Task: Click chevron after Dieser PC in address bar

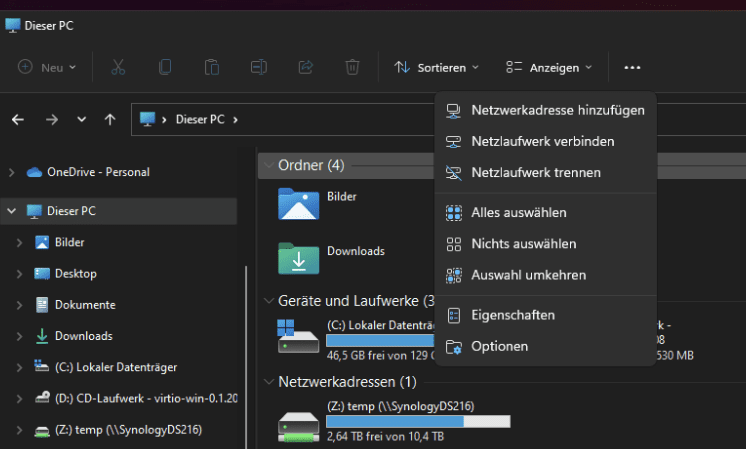Action: tap(236, 119)
